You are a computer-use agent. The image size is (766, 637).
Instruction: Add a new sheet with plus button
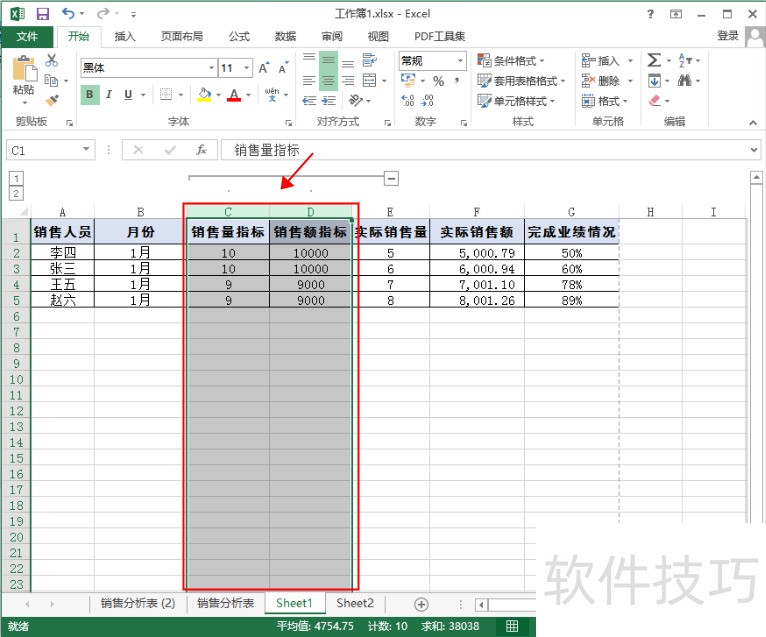pos(421,604)
